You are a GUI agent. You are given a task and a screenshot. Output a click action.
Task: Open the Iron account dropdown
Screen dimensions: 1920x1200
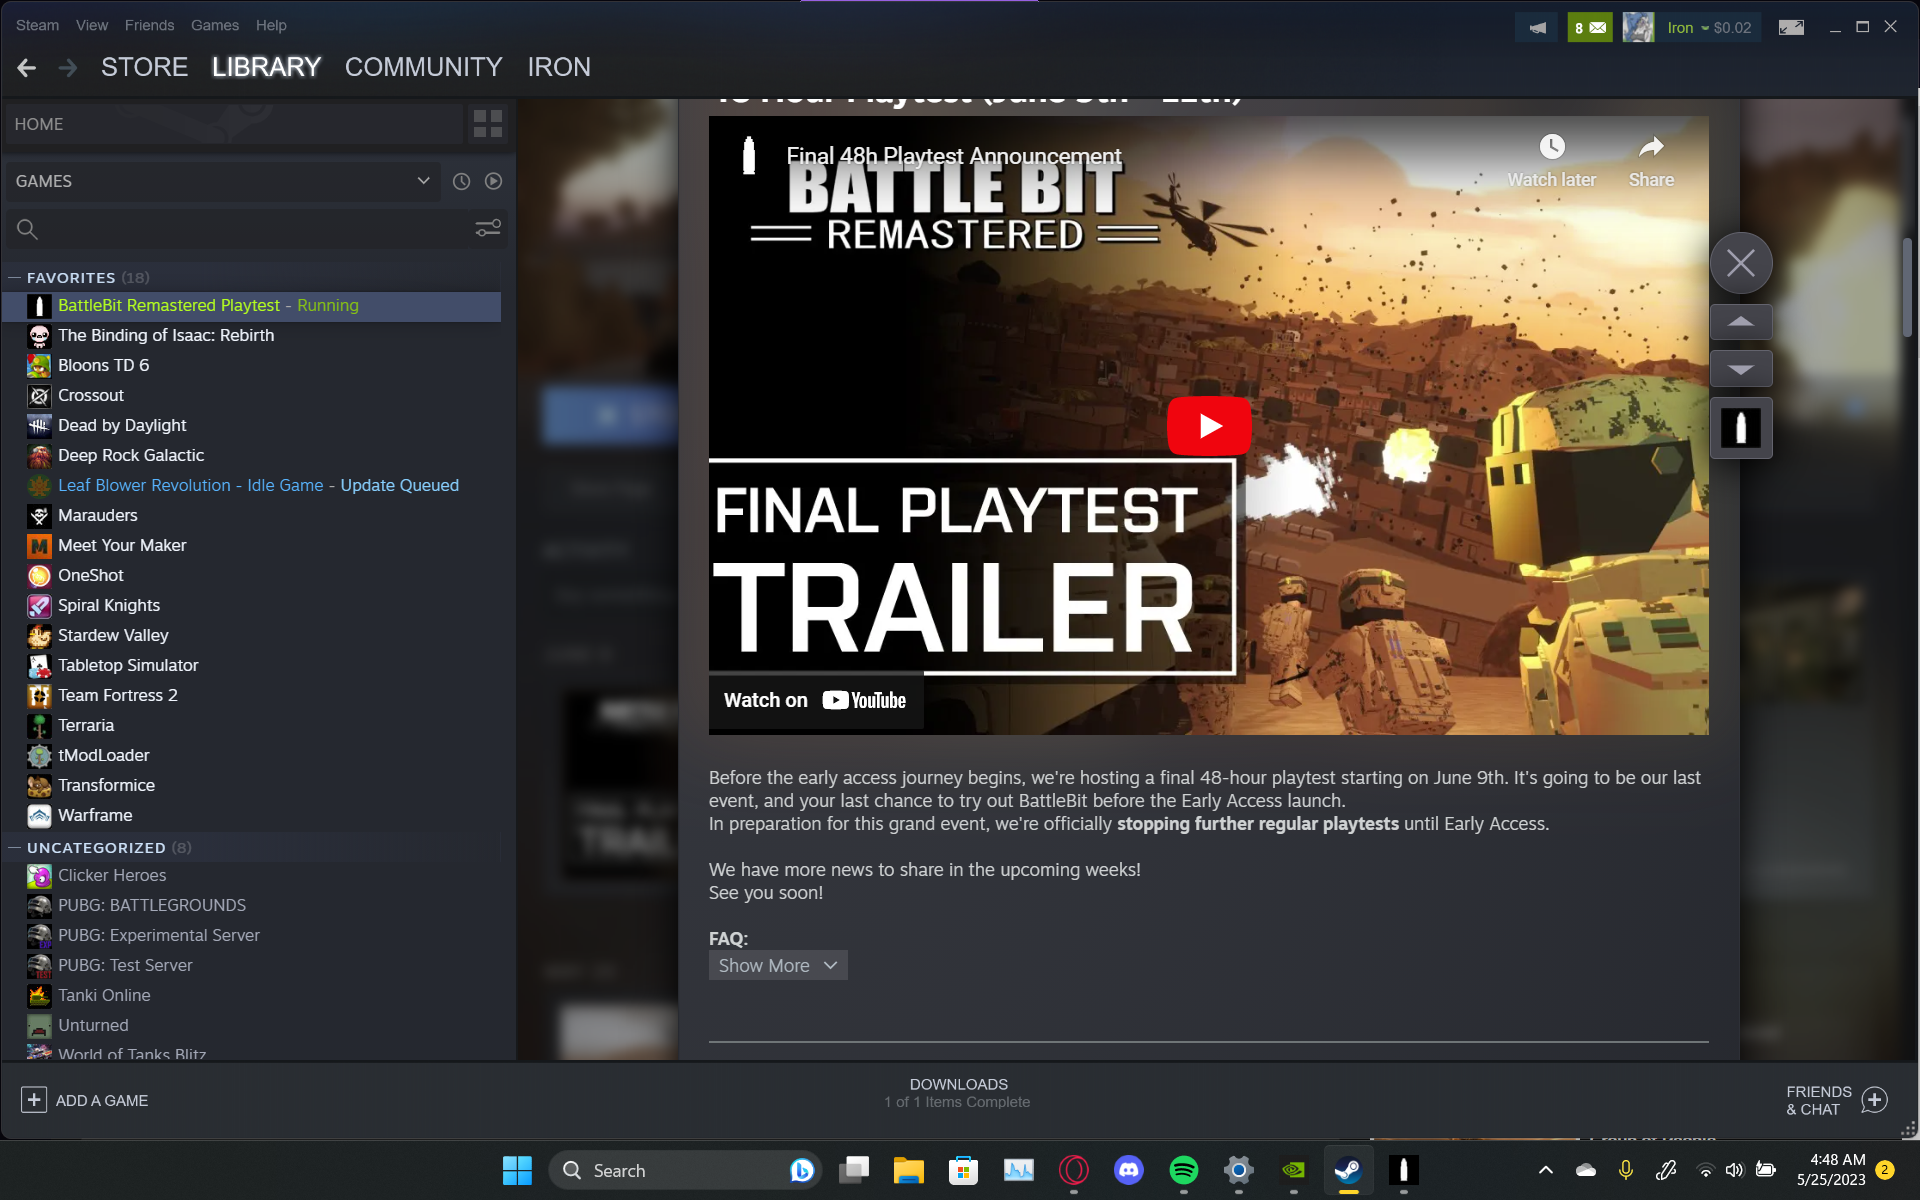1709,28
